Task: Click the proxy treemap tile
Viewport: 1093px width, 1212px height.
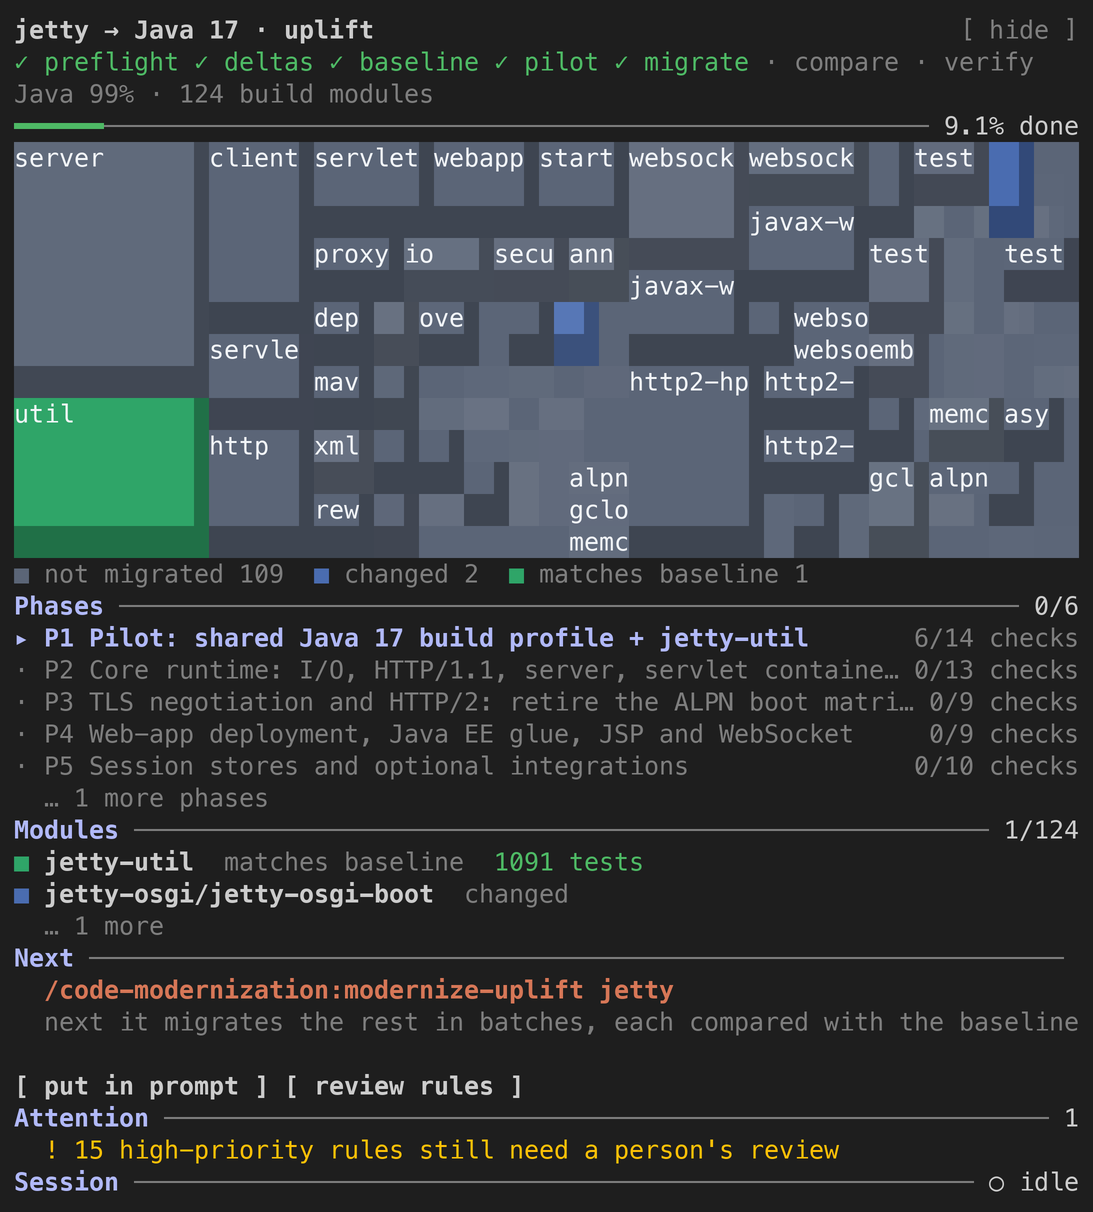Action: click(x=351, y=254)
